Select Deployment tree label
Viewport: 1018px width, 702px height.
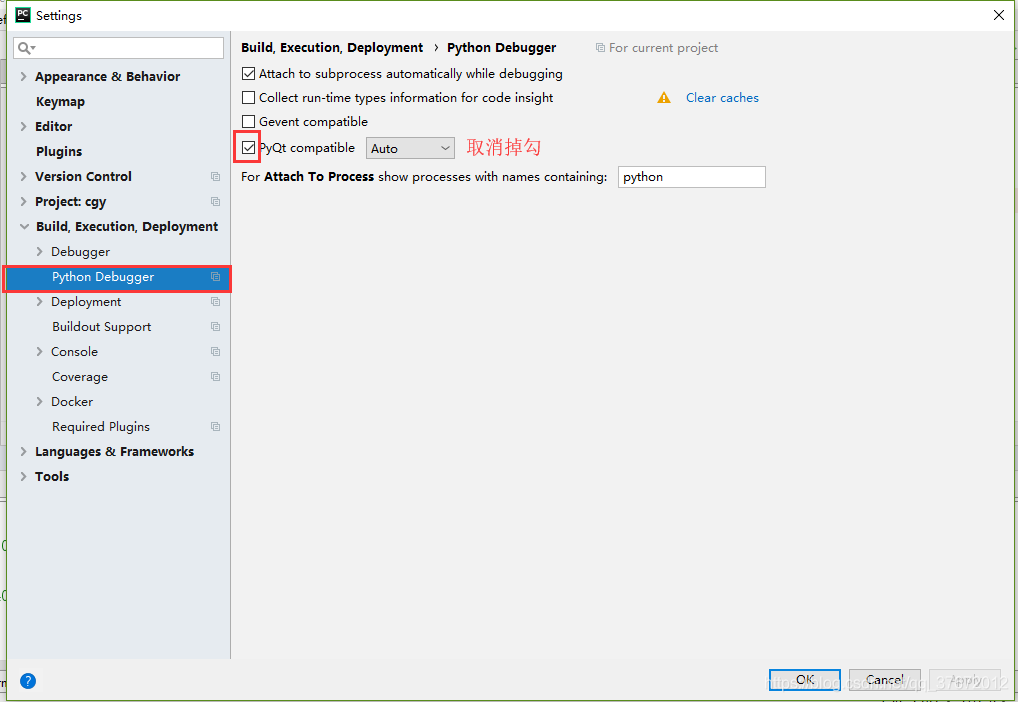coord(86,301)
